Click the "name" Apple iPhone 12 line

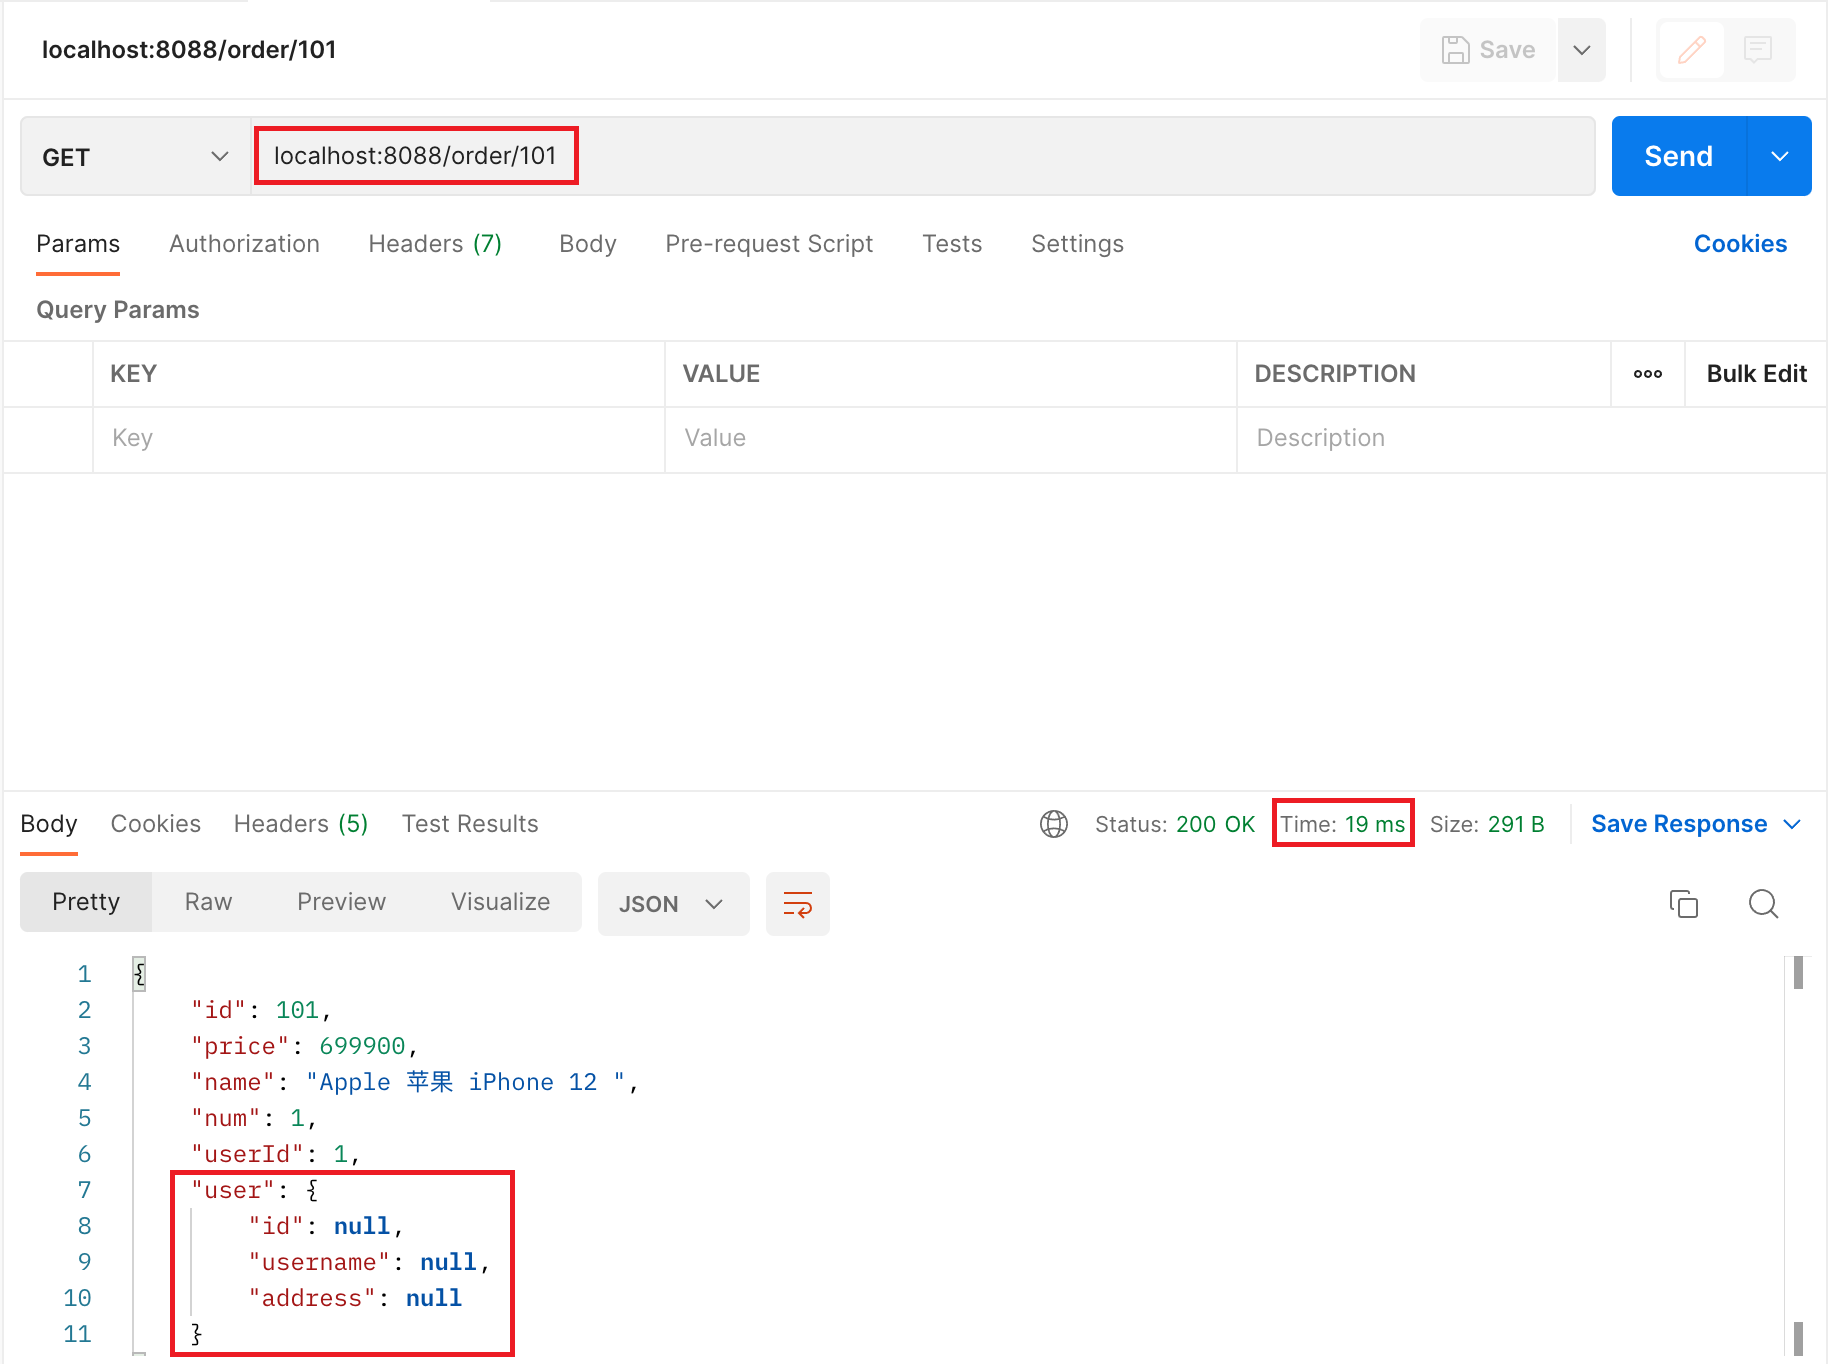point(414,1082)
